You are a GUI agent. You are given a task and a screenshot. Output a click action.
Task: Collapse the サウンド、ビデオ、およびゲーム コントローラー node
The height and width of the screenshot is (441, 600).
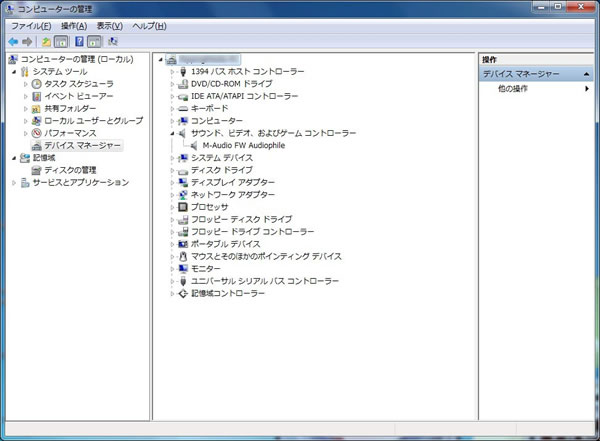coord(172,133)
